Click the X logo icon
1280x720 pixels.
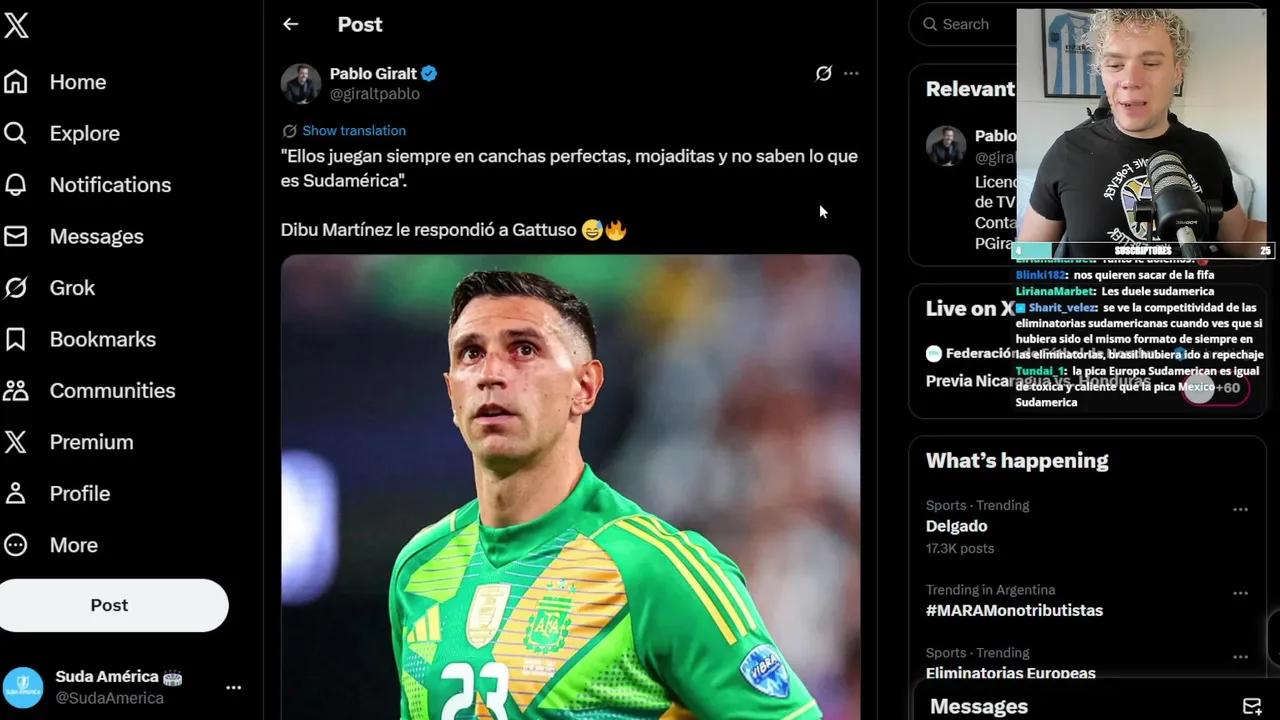16,26
